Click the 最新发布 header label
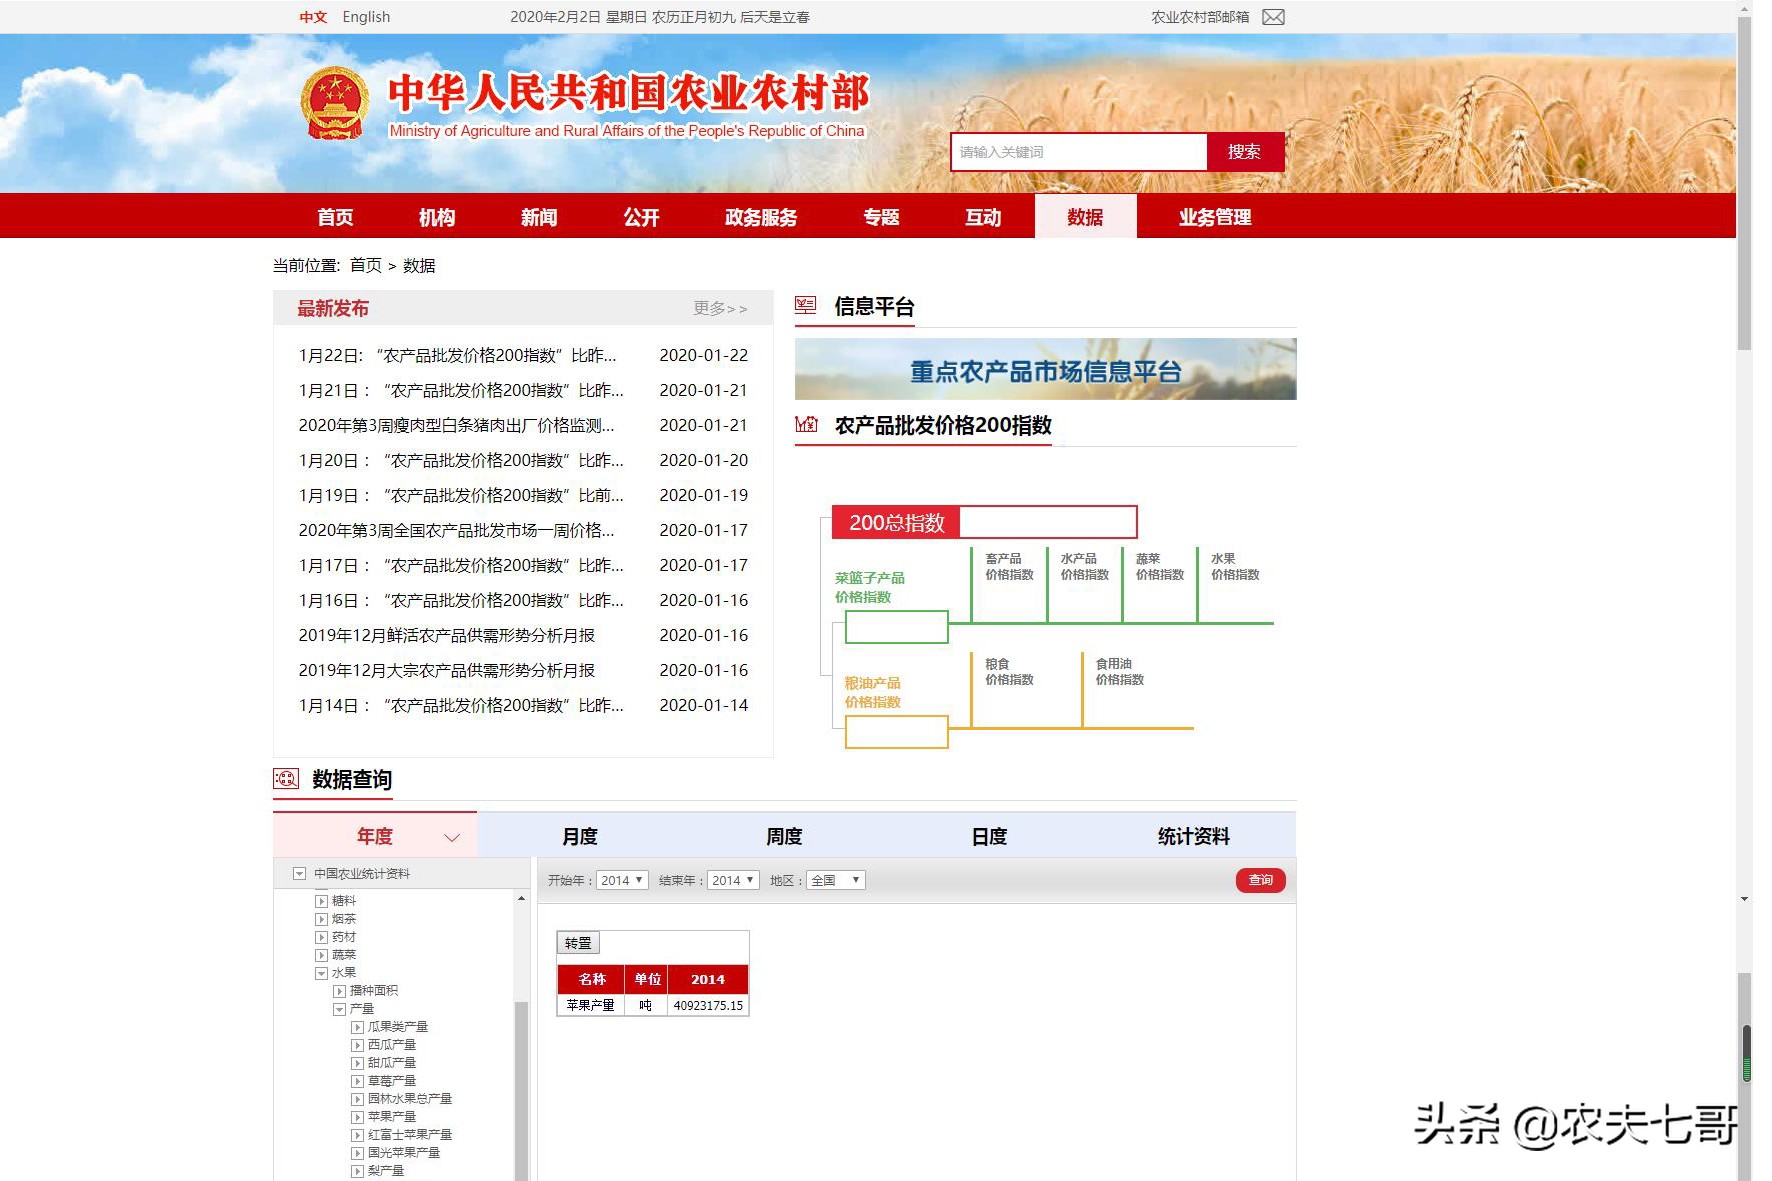This screenshot has width=1772, height=1181. [x=331, y=309]
